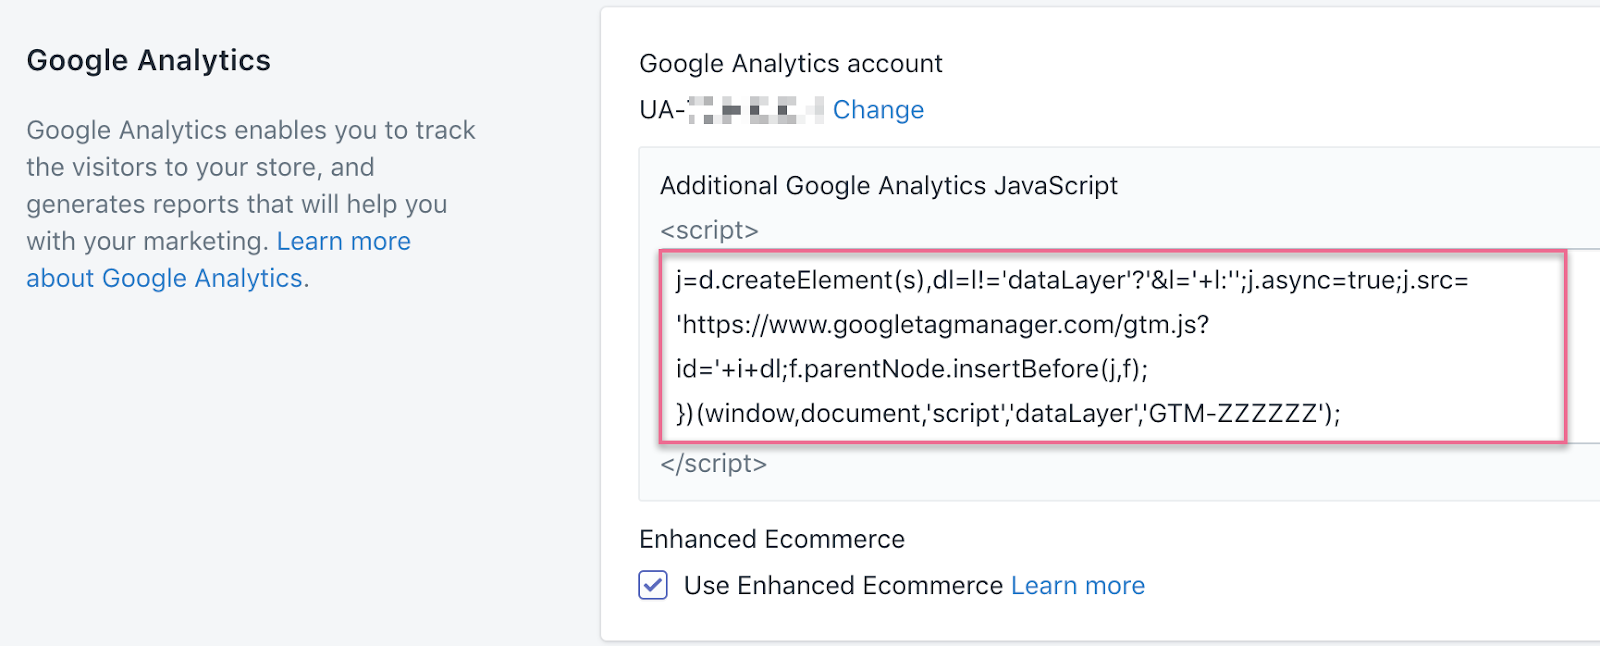The image size is (1600, 646).
Task: Place cursor on the googletagmanager.com URL line
Action: pyautogui.click(x=942, y=325)
